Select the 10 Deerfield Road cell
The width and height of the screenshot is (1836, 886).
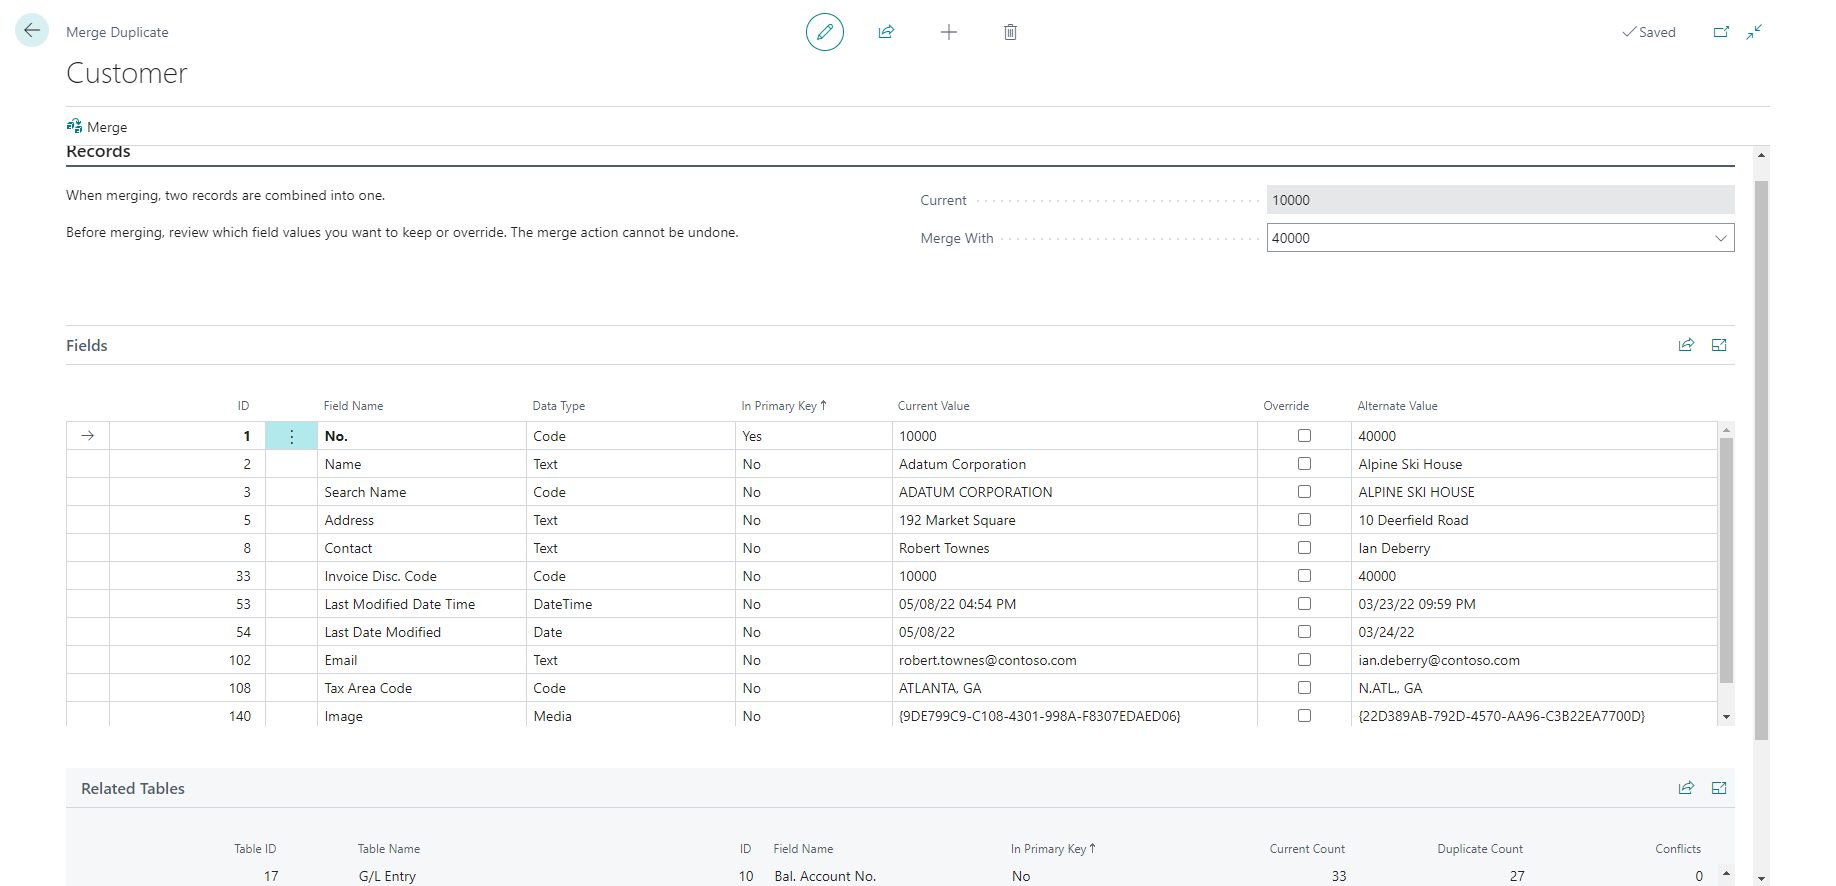[1535, 520]
